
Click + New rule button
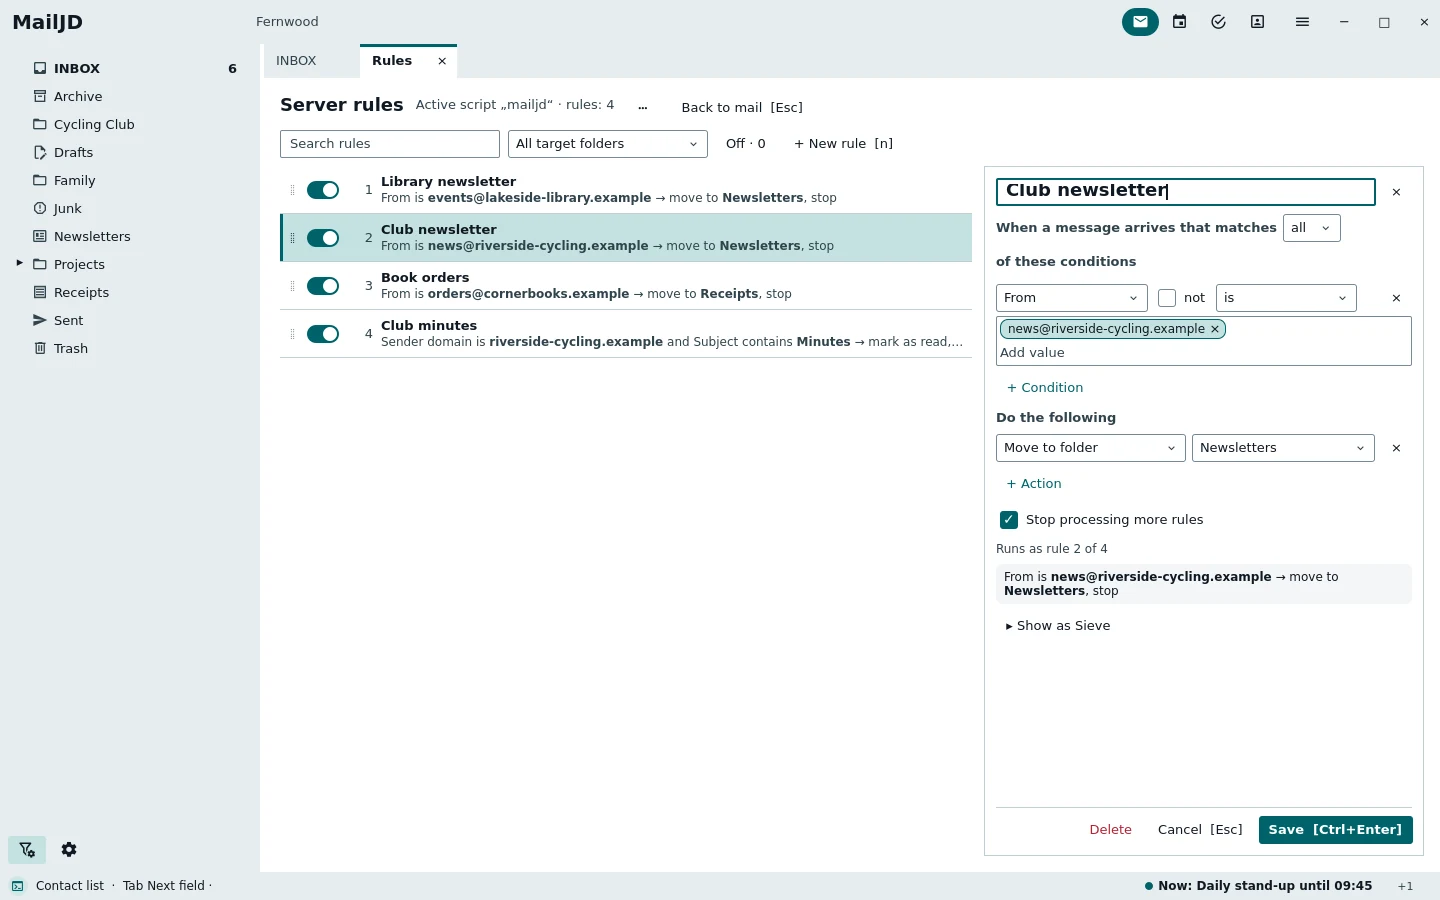point(843,144)
